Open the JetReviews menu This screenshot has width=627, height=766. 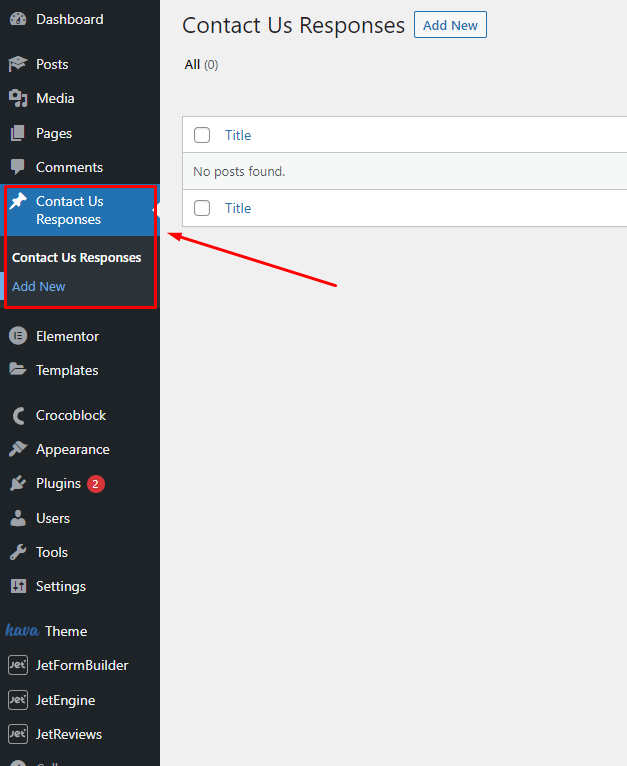tap(69, 734)
